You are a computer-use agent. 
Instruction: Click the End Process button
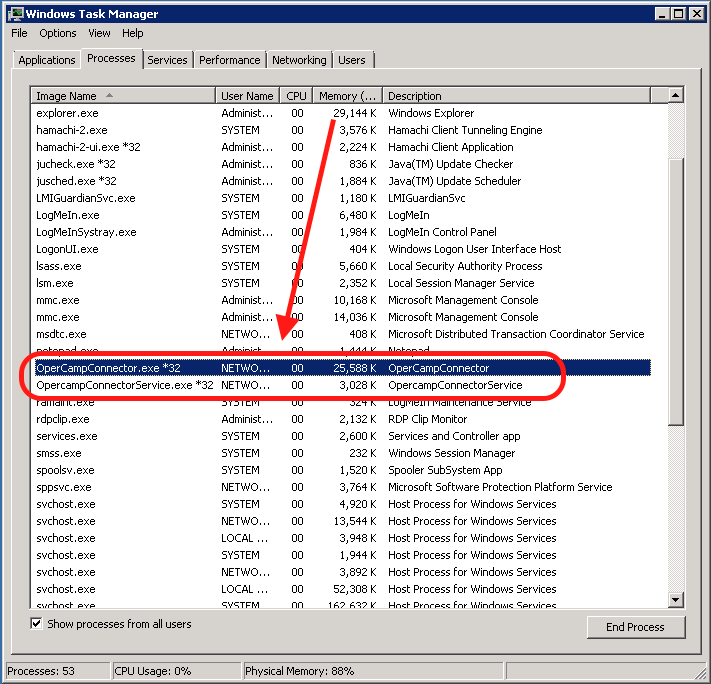point(635,627)
